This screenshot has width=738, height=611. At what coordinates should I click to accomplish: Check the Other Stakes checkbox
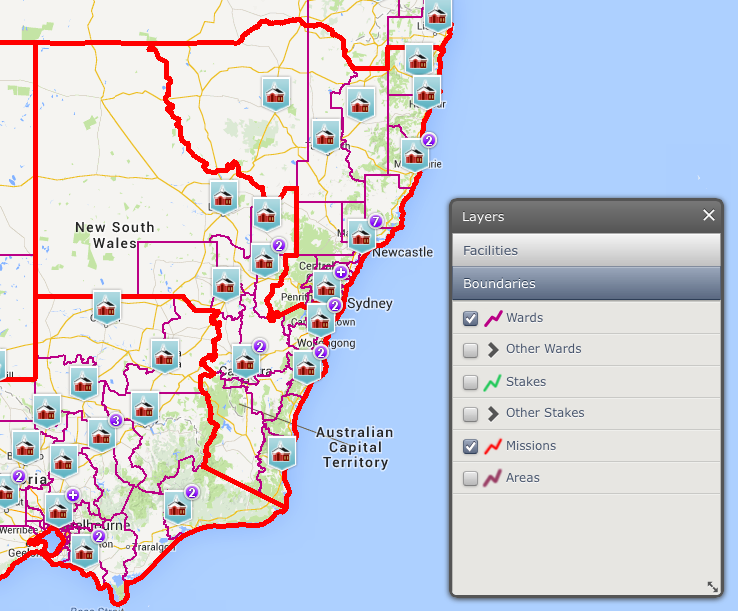click(x=470, y=414)
